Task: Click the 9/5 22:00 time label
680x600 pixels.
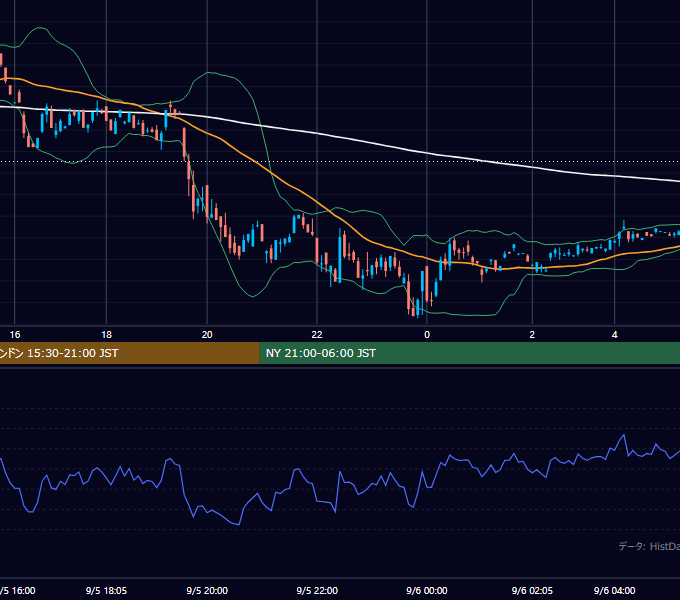Action: pos(317,590)
